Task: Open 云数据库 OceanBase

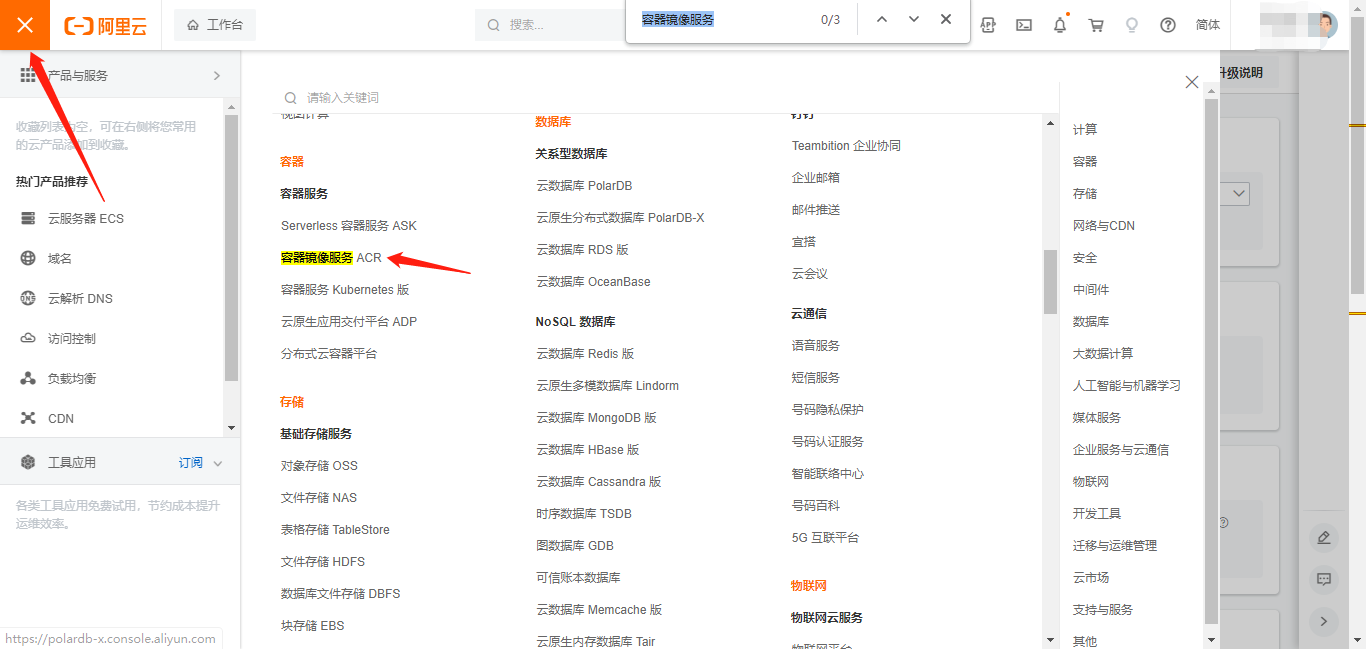Action: [593, 282]
